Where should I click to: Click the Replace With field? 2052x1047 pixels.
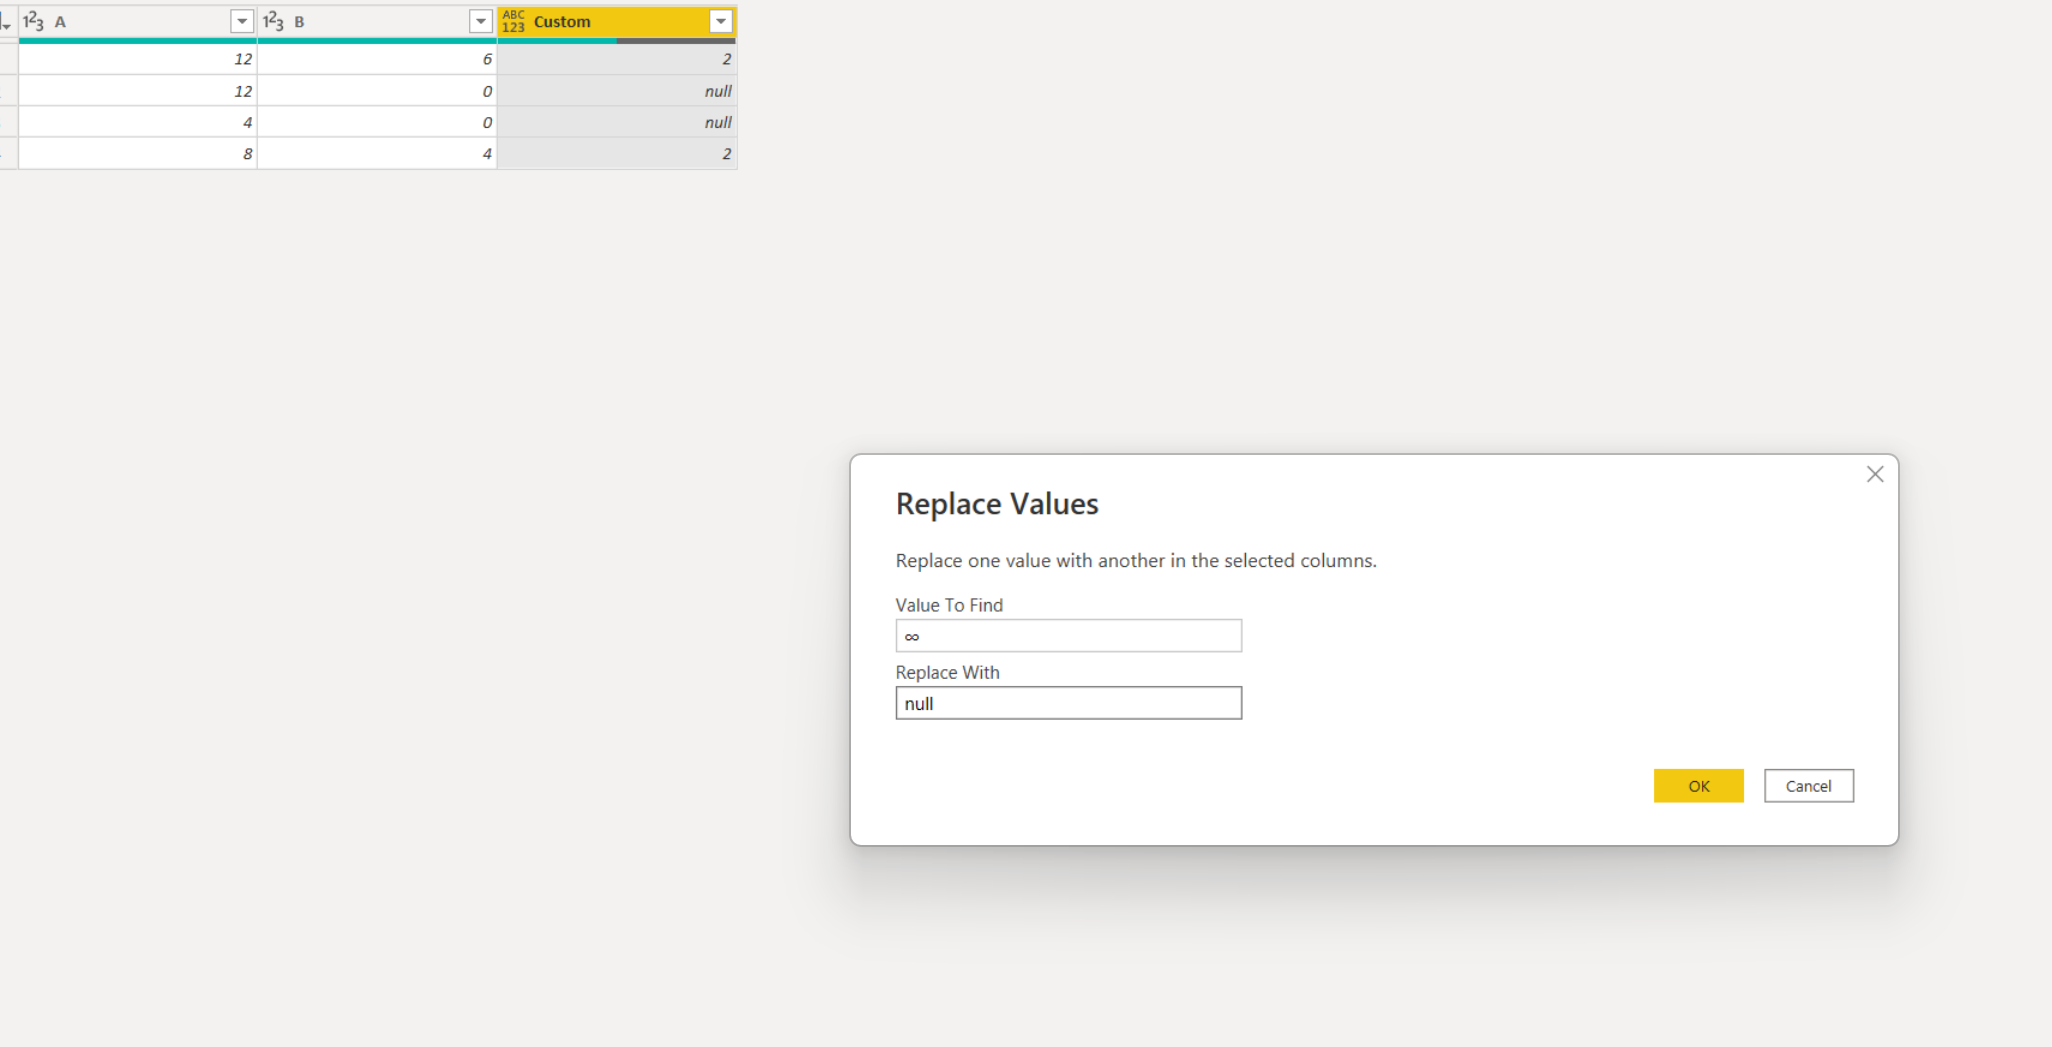1068,703
